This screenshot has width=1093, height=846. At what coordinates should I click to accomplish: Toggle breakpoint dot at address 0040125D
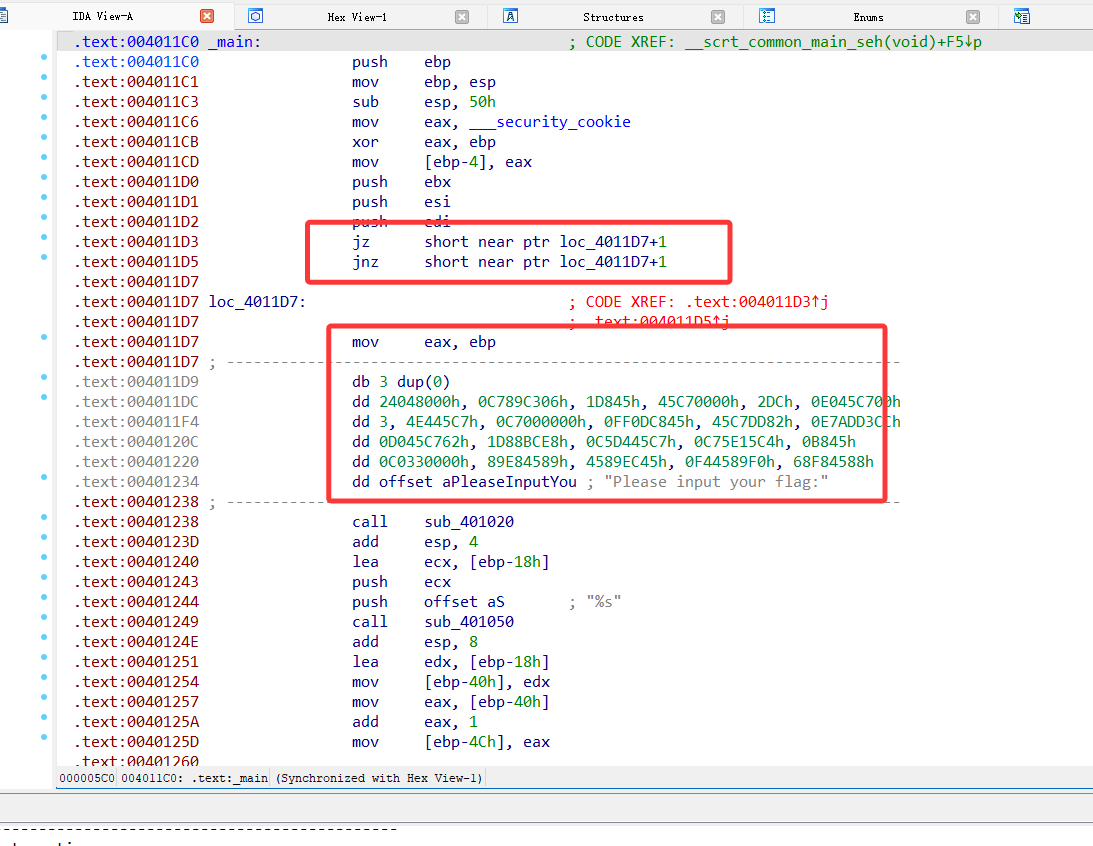click(x=44, y=737)
